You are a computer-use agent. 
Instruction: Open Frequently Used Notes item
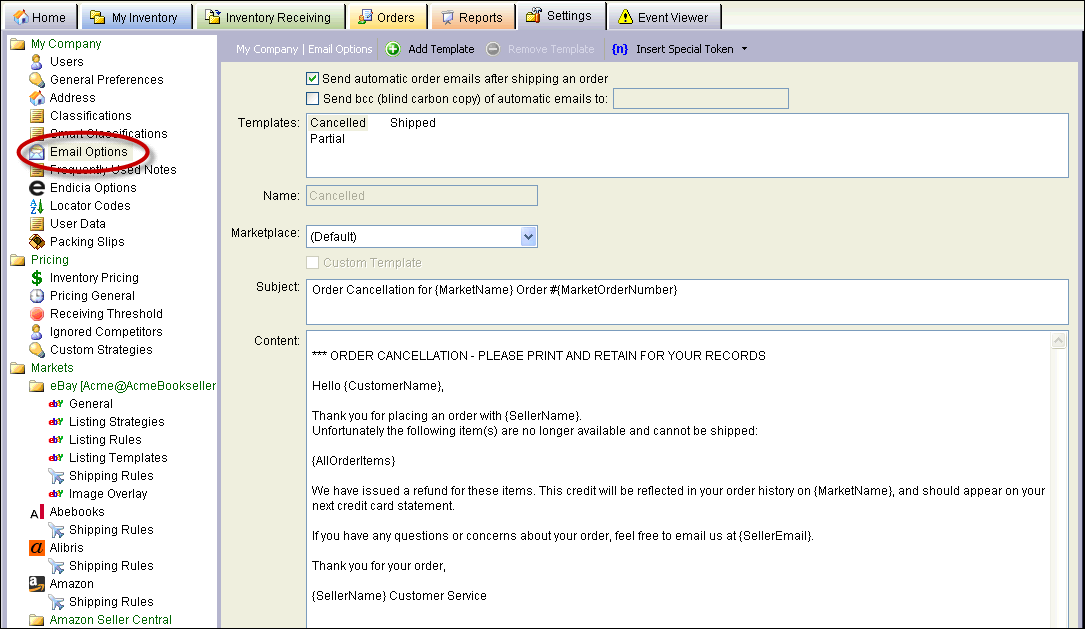click(113, 170)
